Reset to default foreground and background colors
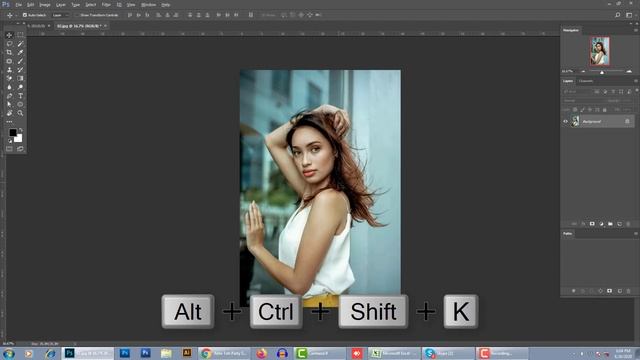Screen dimensions: 640x360 coord(10,141)
